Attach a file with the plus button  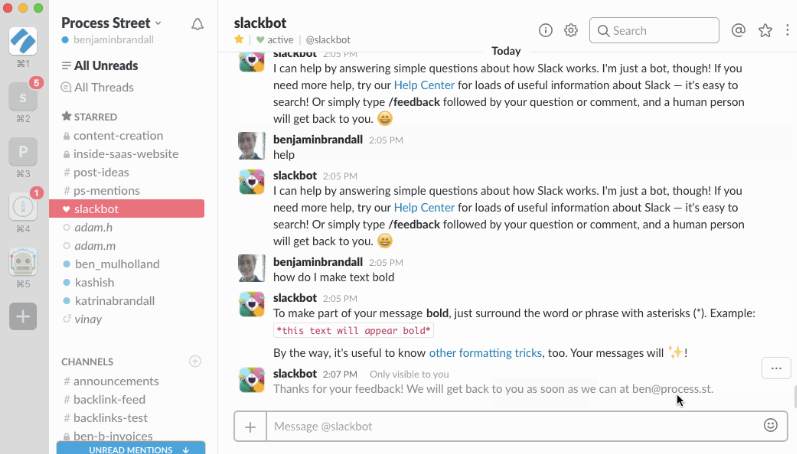pyautogui.click(x=250, y=427)
